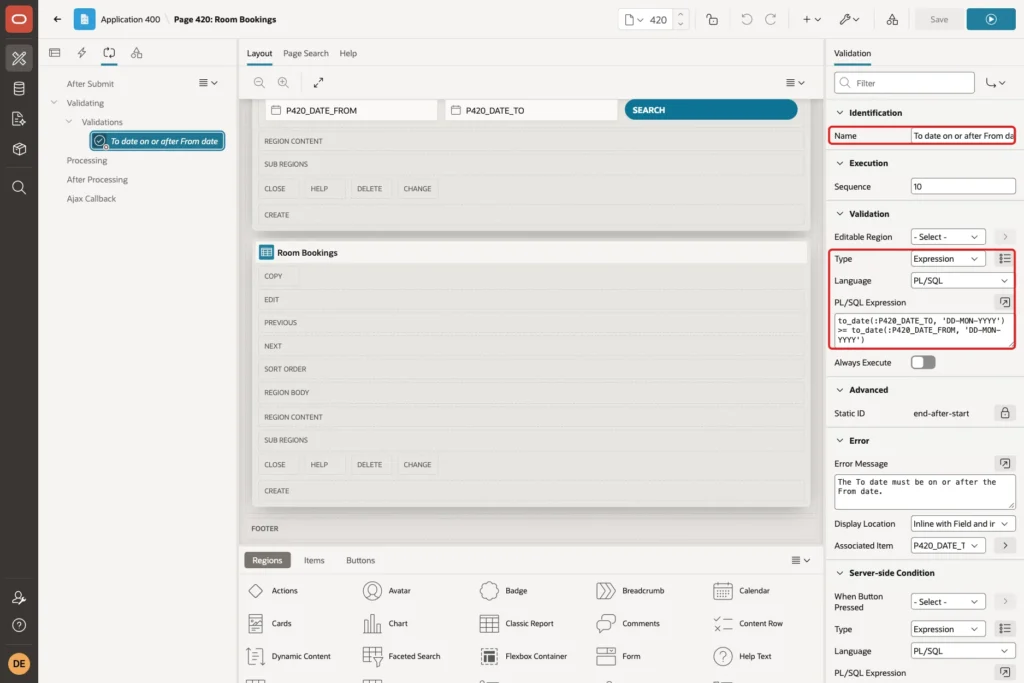Open the processing tree menu dropdown
This screenshot has width=1024, height=683.
point(208,83)
